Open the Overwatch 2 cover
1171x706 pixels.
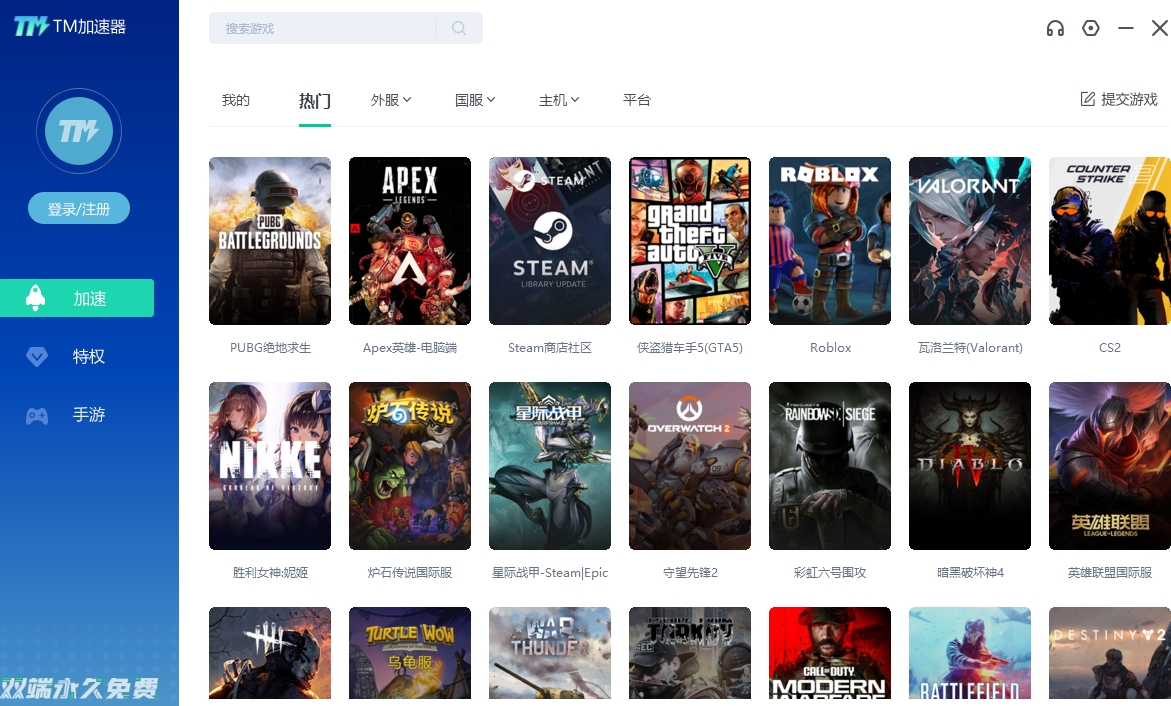[x=689, y=465]
